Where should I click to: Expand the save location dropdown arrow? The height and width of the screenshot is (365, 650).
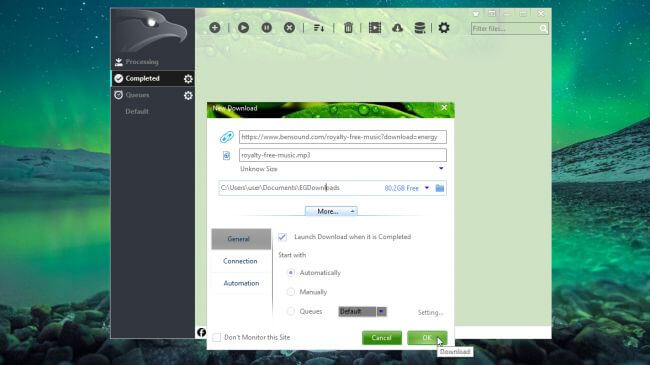pyautogui.click(x=427, y=188)
